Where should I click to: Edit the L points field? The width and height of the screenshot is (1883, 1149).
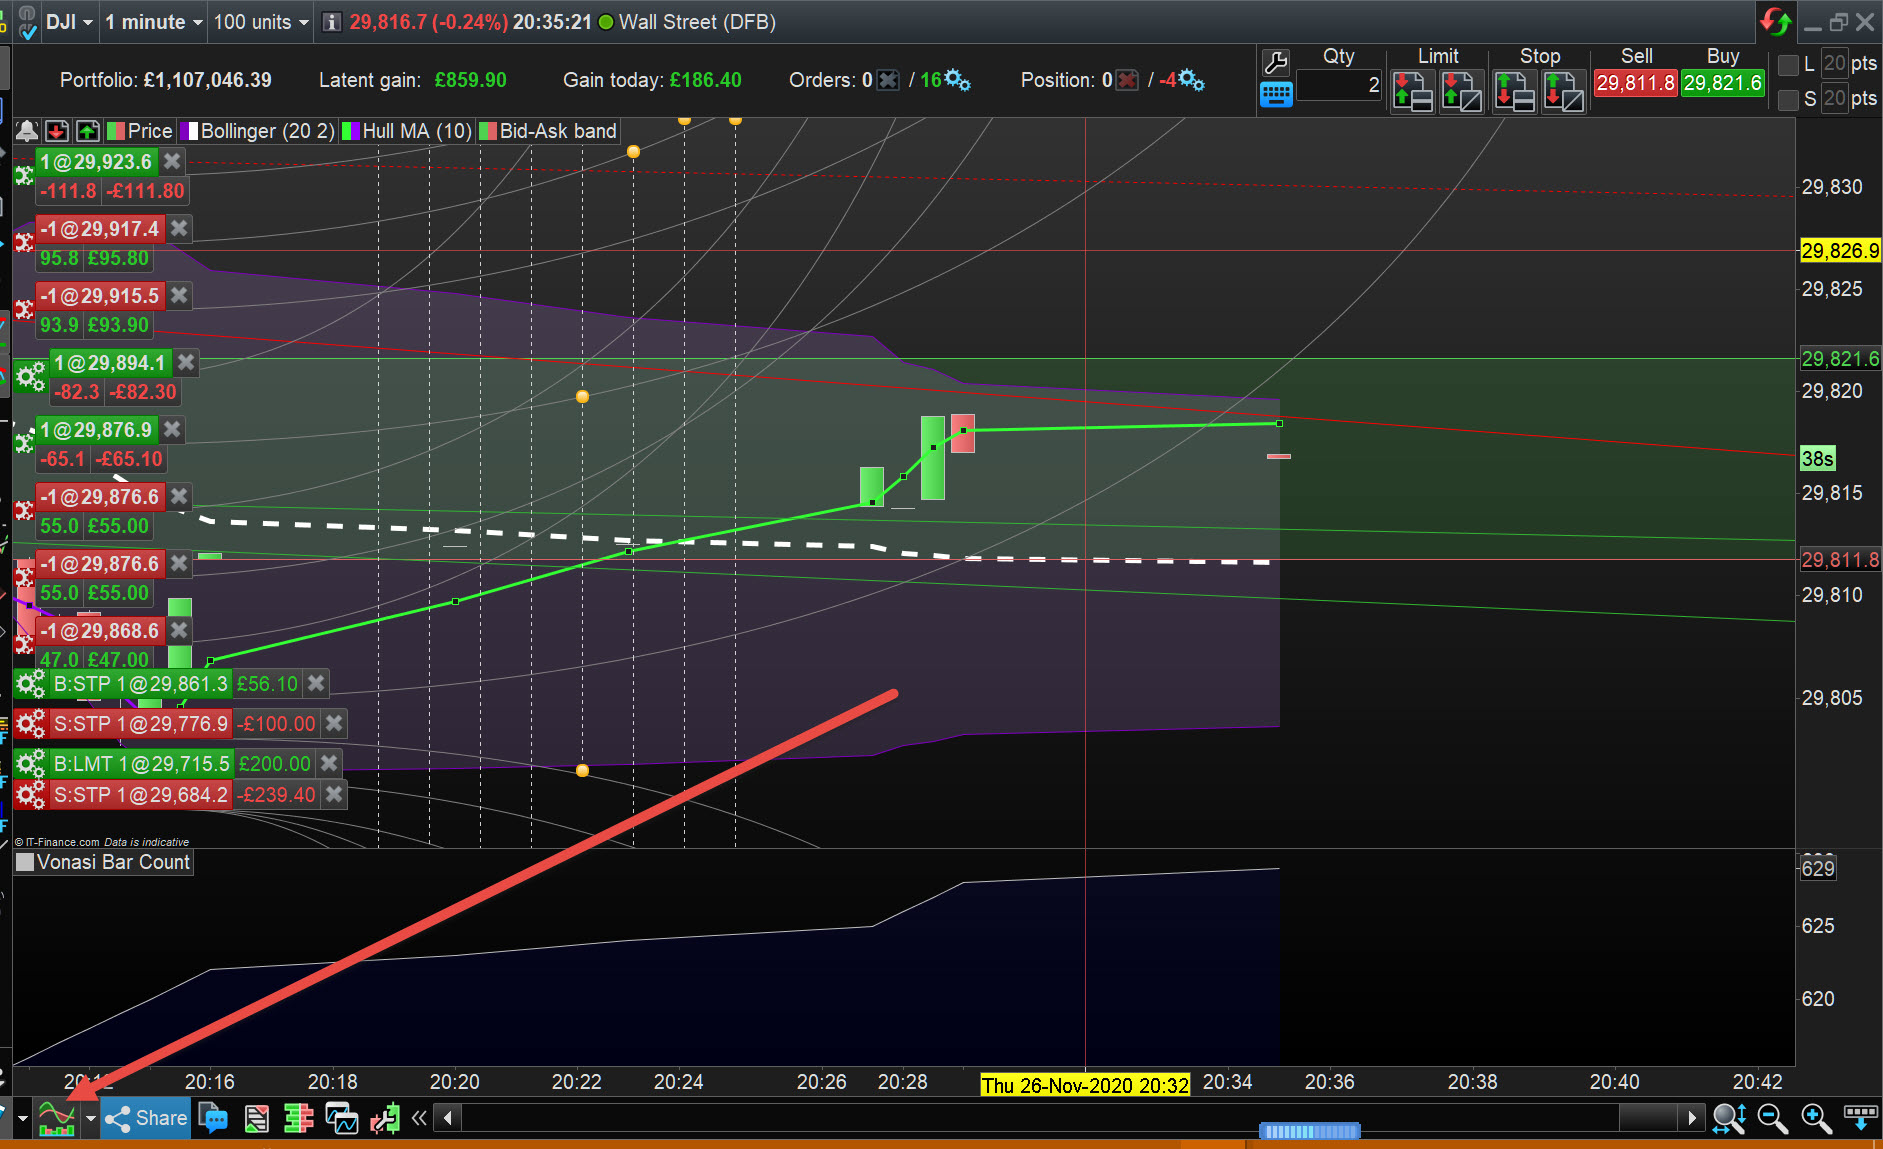[x=1834, y=64]
